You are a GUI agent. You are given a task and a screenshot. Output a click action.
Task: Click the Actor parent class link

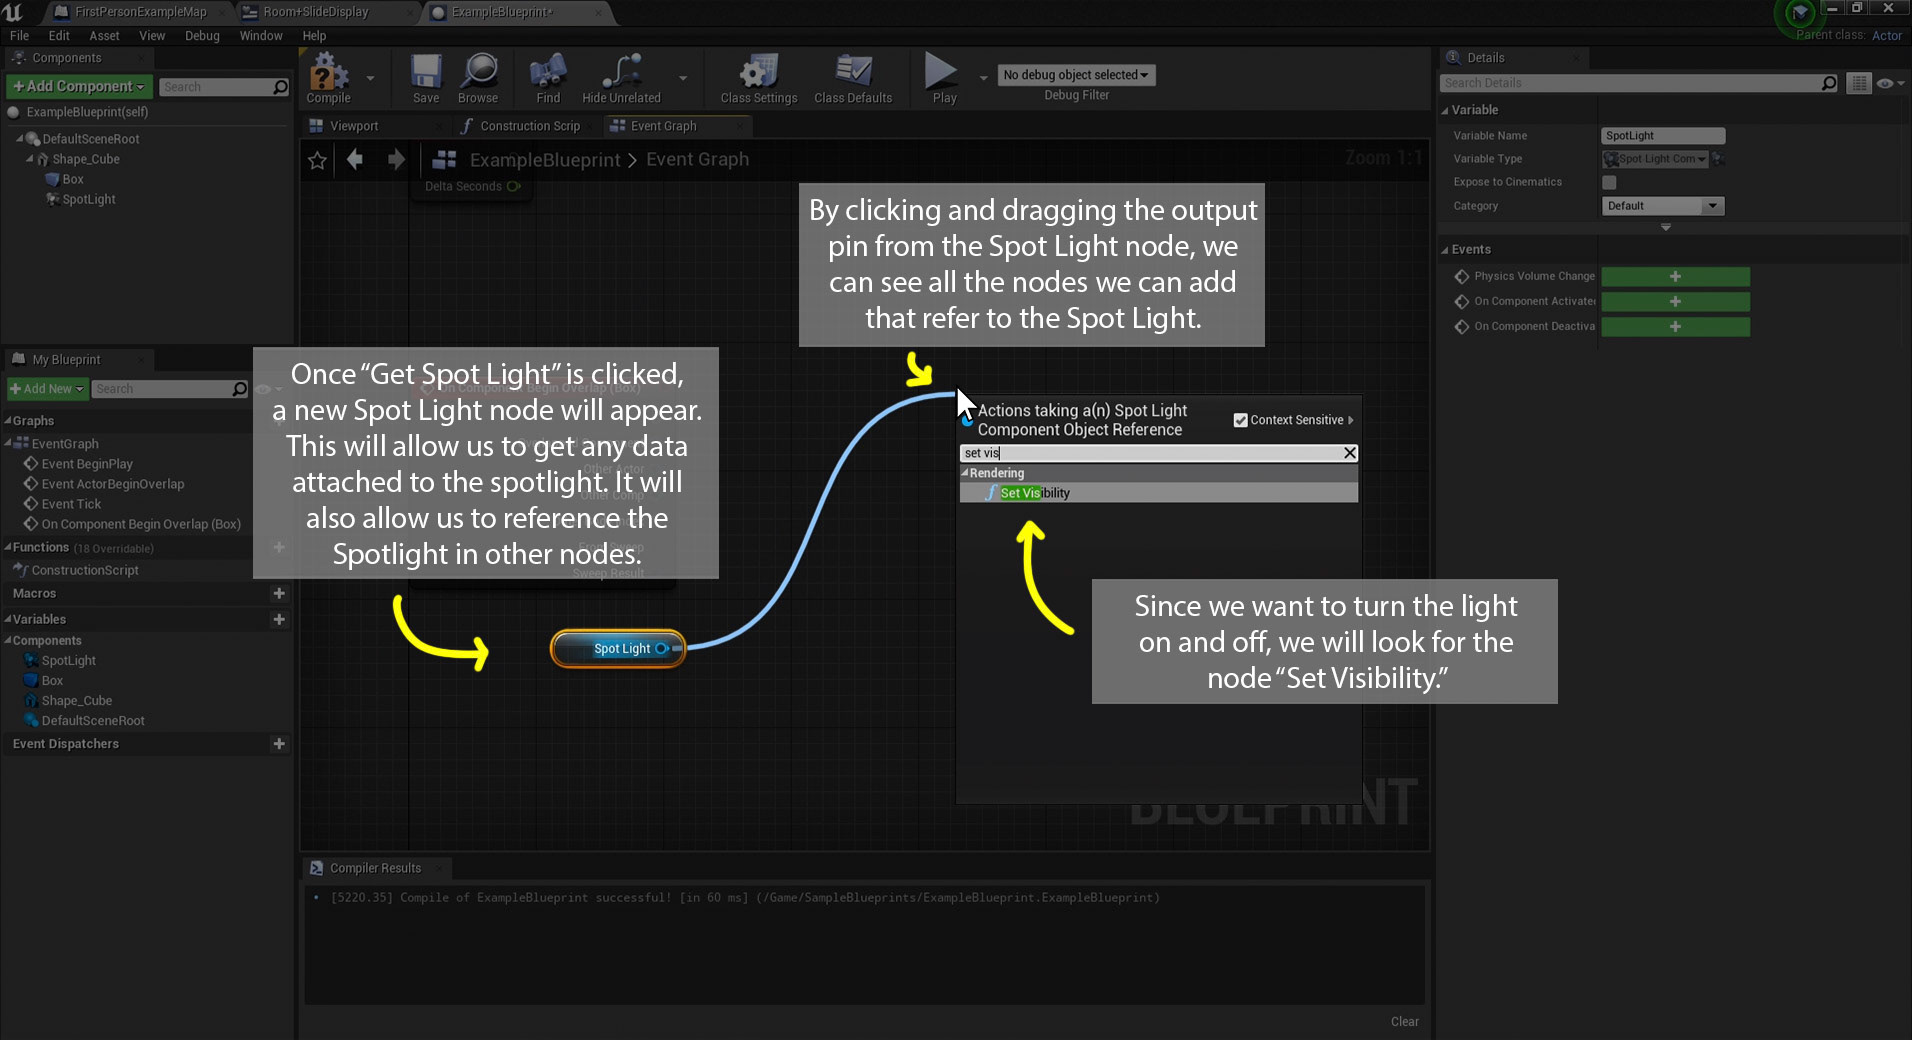click(1886, 35)
